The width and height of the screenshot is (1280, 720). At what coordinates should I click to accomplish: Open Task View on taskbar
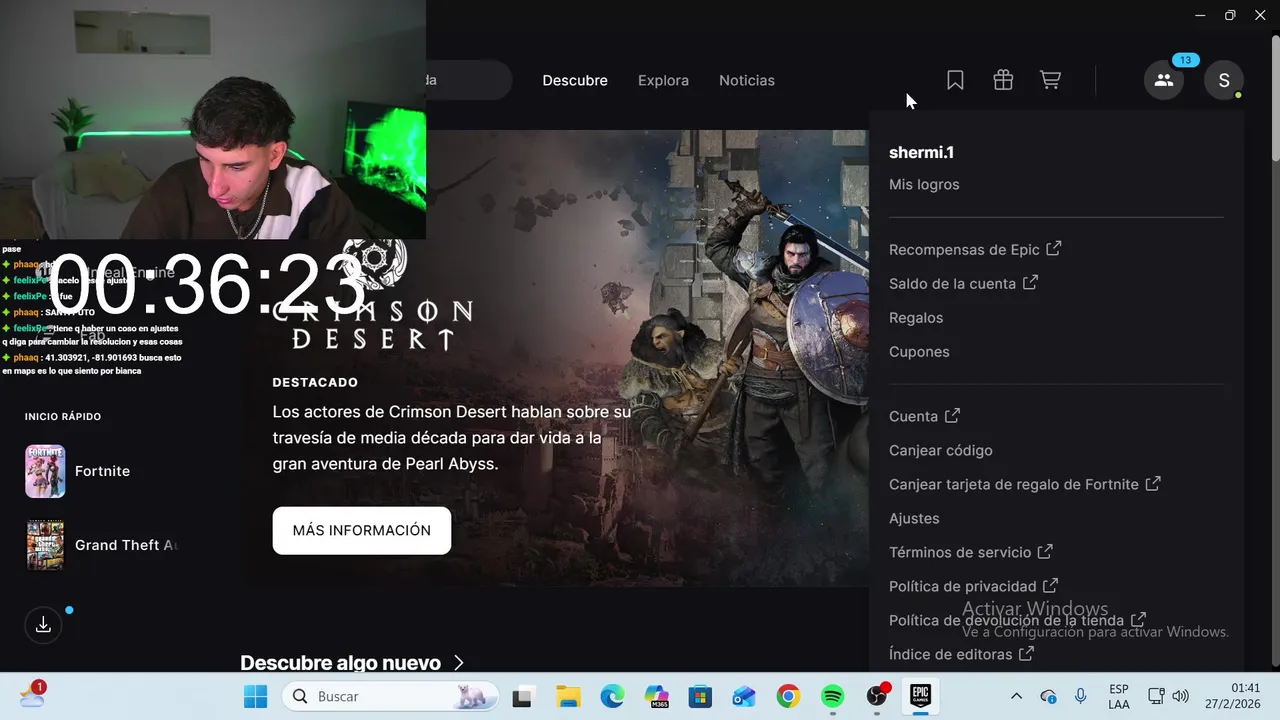522,696
